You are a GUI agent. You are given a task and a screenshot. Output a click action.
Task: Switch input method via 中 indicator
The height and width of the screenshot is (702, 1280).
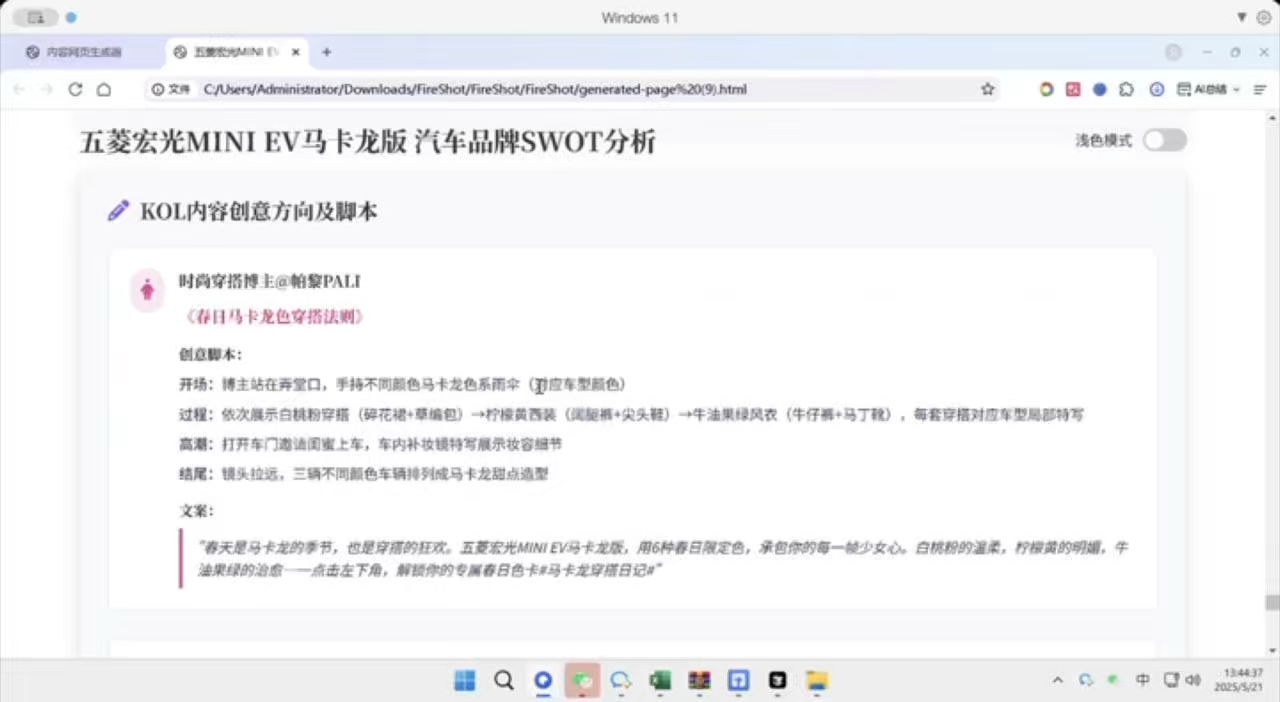pos(1143,680)
